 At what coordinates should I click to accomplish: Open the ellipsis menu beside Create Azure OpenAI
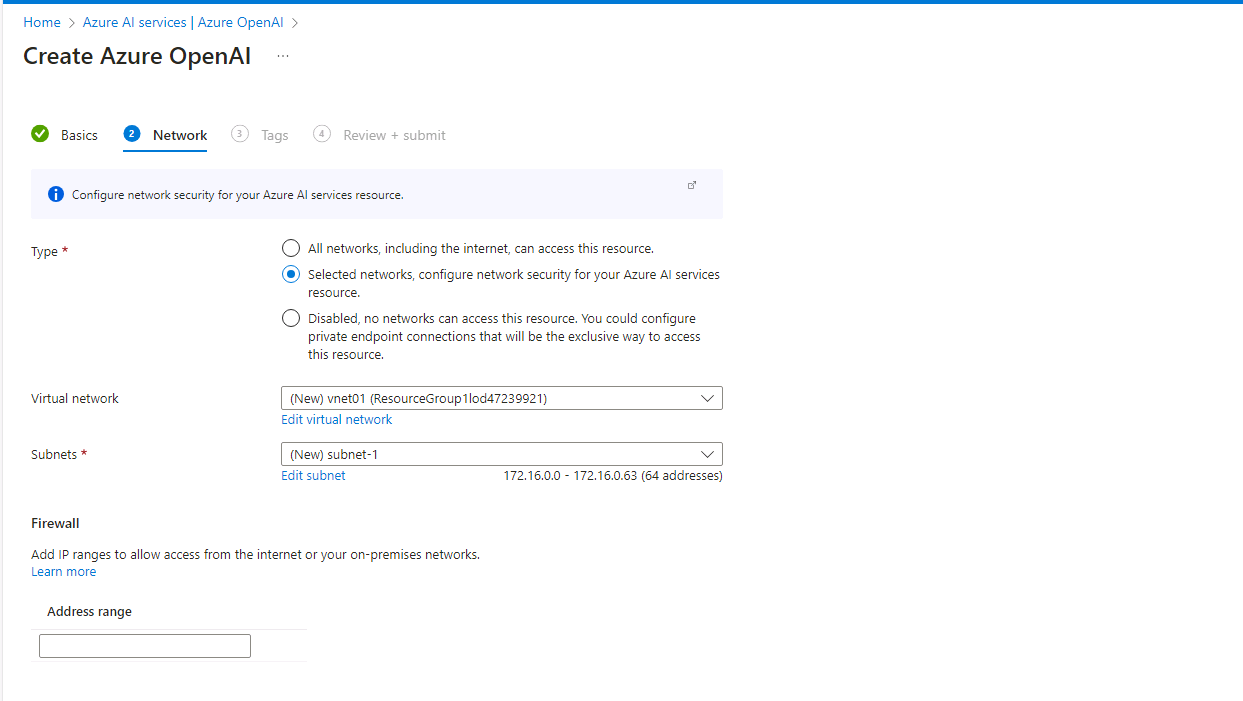pos(283,56)
